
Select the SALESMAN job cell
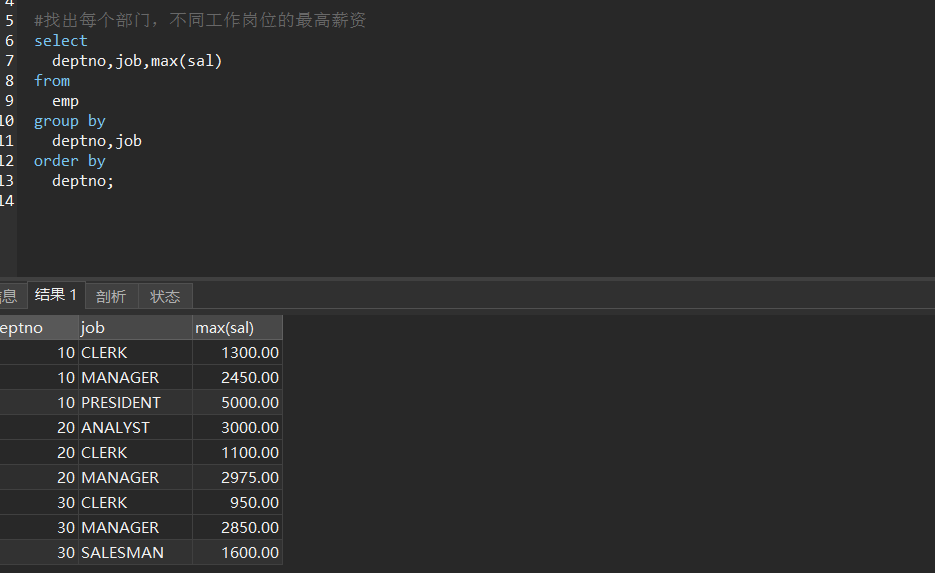point(135,553)
